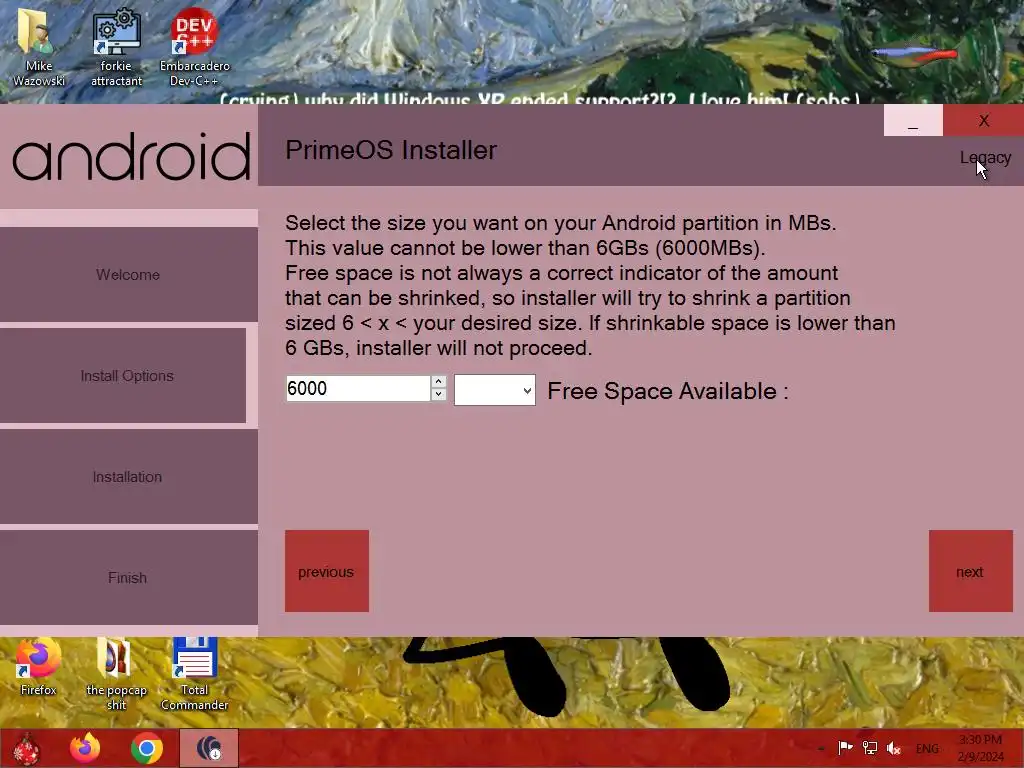Open Firefox from the taskbar

[x=85, y=748]
